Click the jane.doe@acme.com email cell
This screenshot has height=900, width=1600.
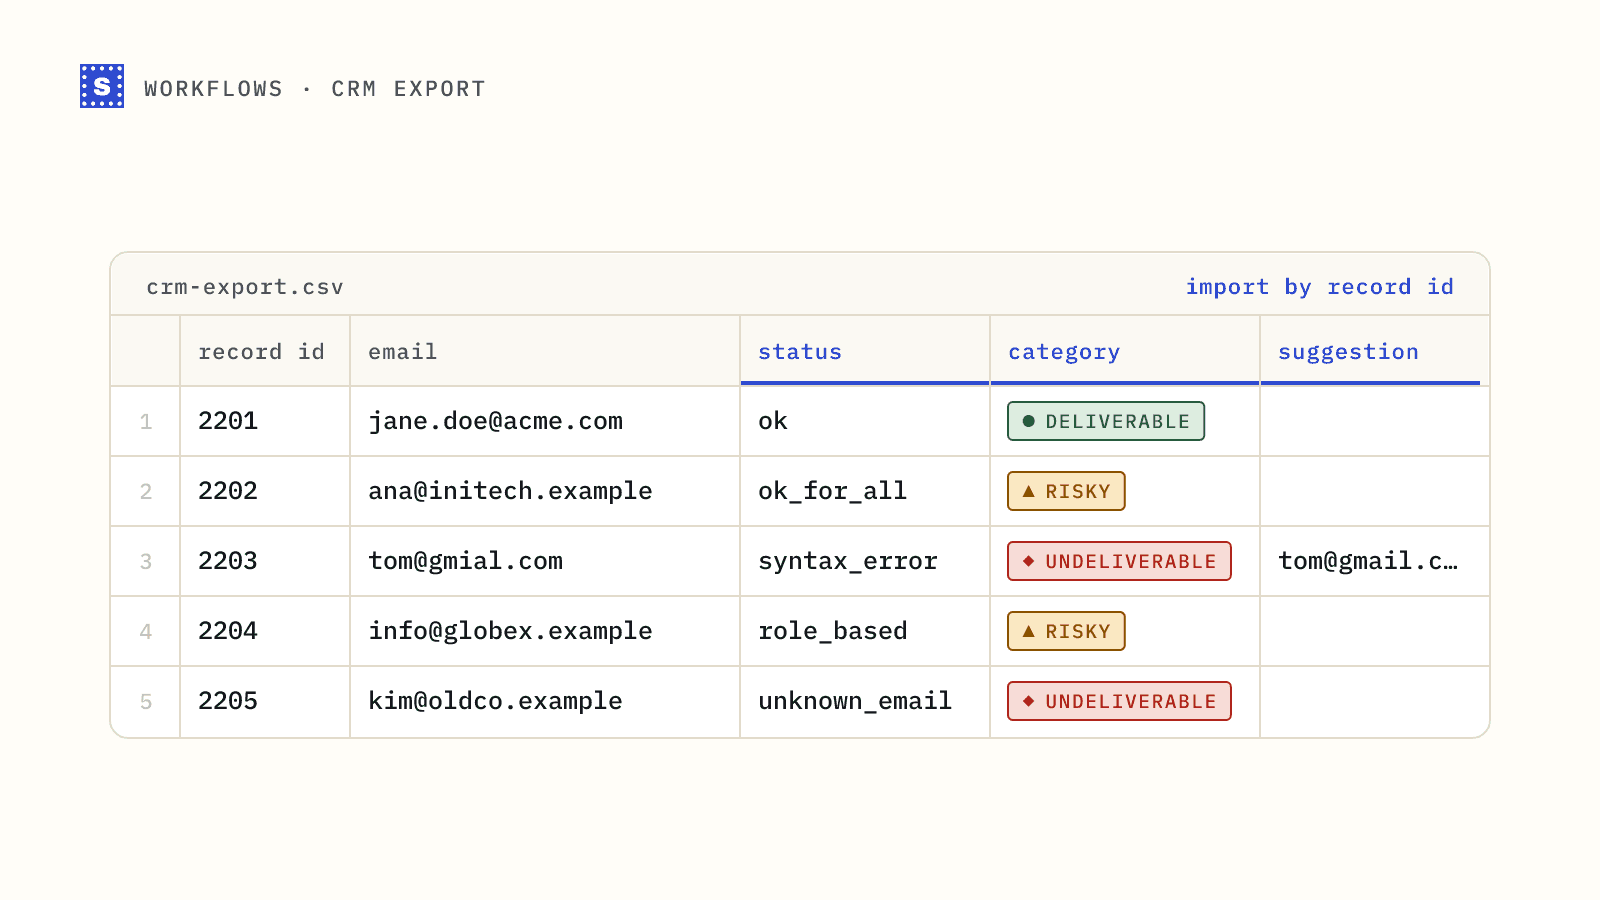click(545, 421)
